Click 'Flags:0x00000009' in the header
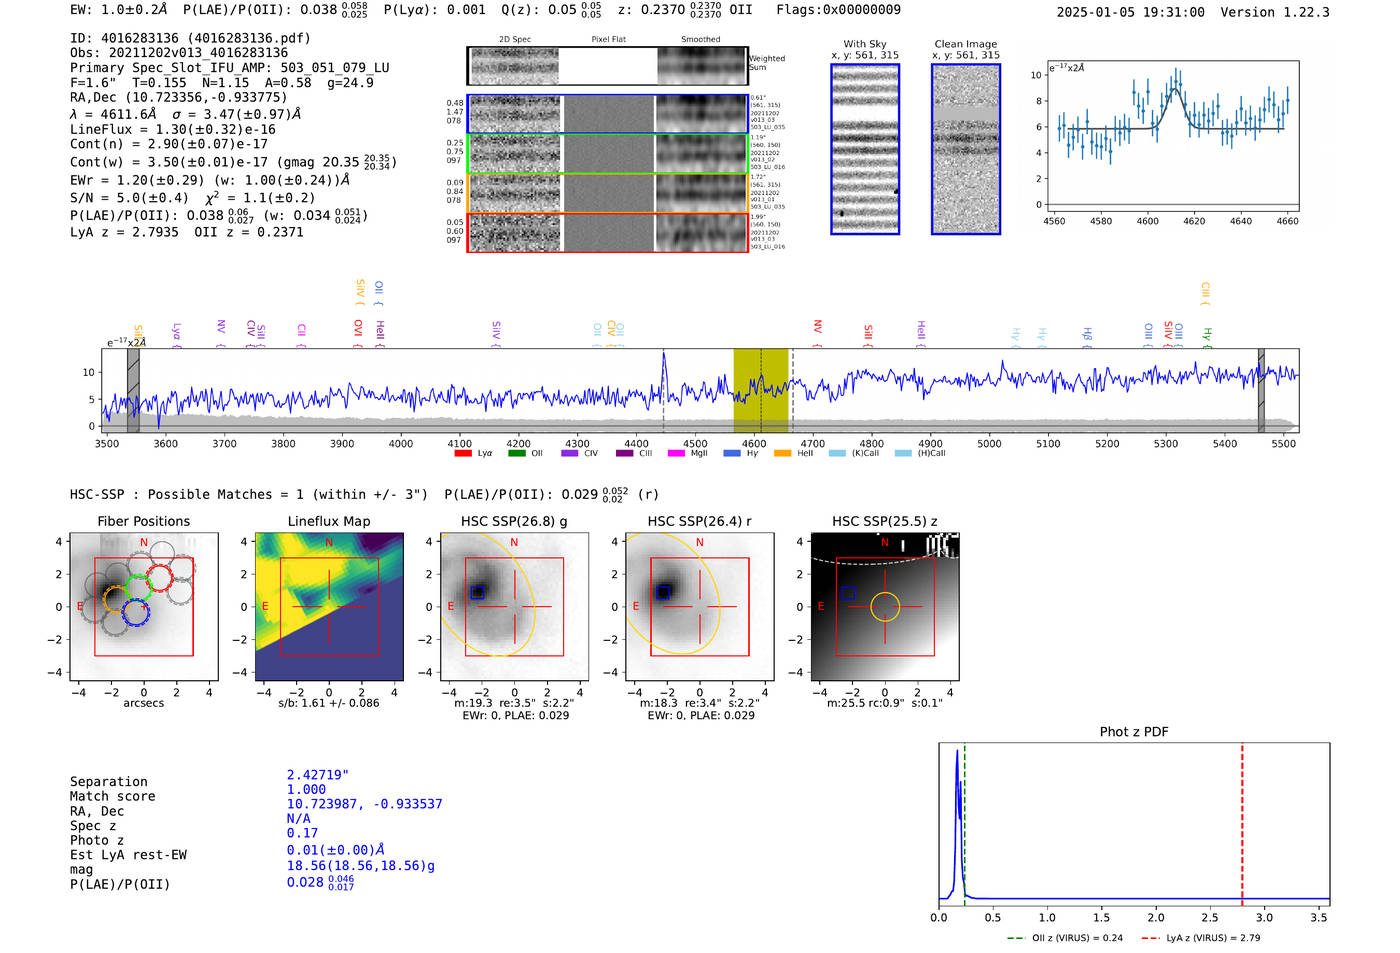 coord(838,10)
